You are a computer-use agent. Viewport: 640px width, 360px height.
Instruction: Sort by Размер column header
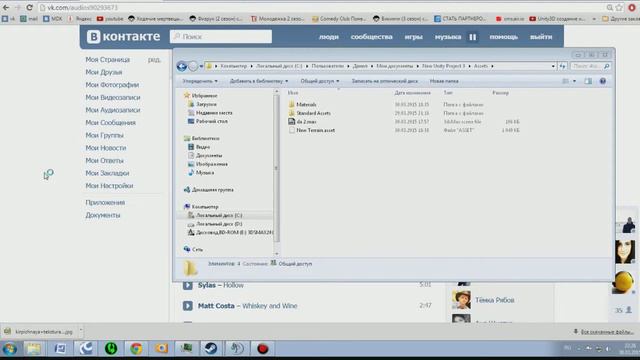(500, 93)
